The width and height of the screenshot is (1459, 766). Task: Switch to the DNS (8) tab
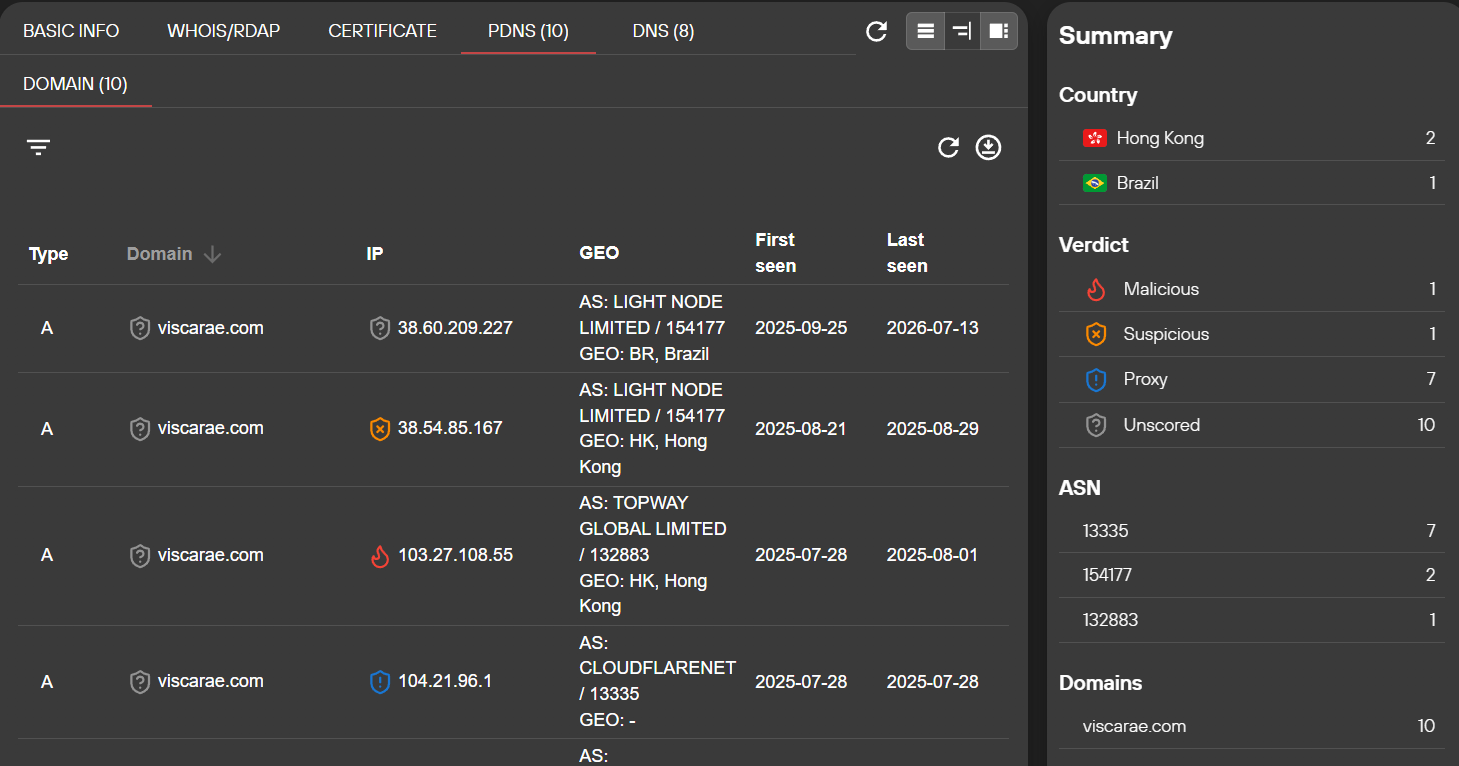point(663,31)
